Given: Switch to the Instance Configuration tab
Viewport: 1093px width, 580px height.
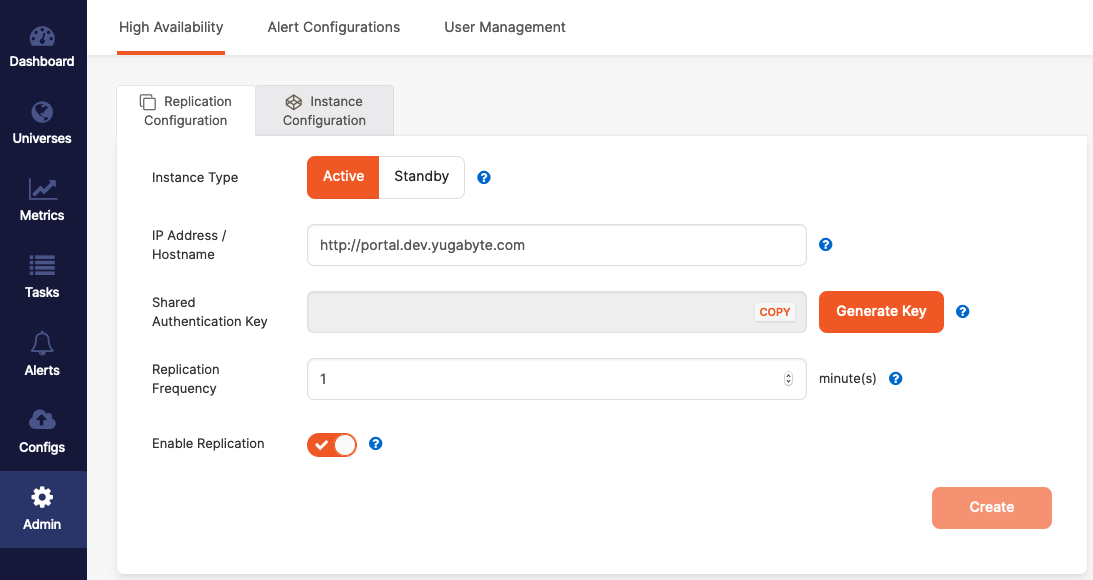Looking at the screenshot, I should [324, 110].
